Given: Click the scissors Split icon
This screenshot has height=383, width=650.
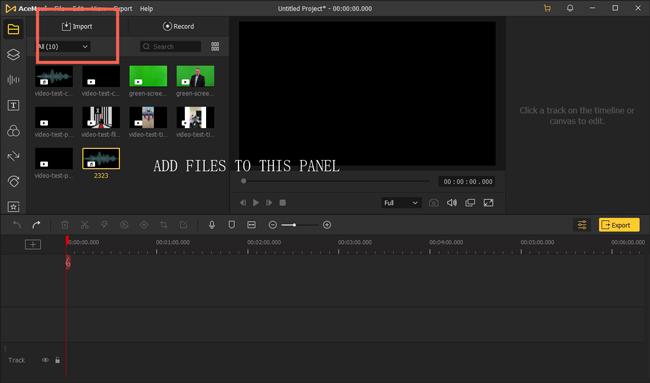Looking at the screenshot, I should coord(85,225).
